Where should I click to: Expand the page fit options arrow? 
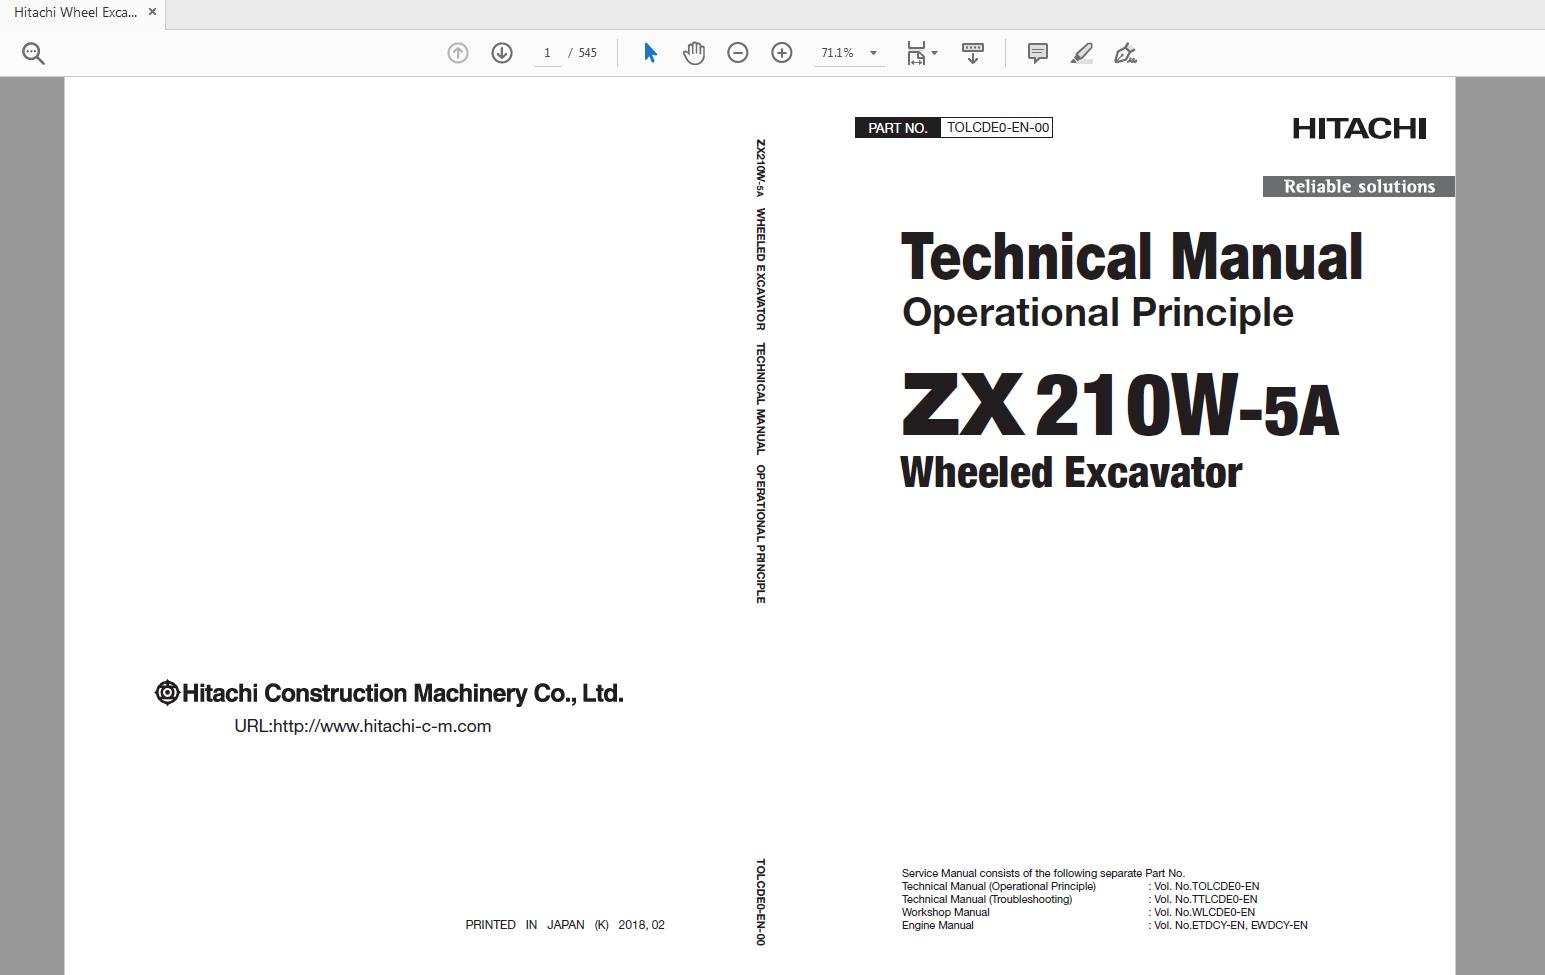coord(935,53)
